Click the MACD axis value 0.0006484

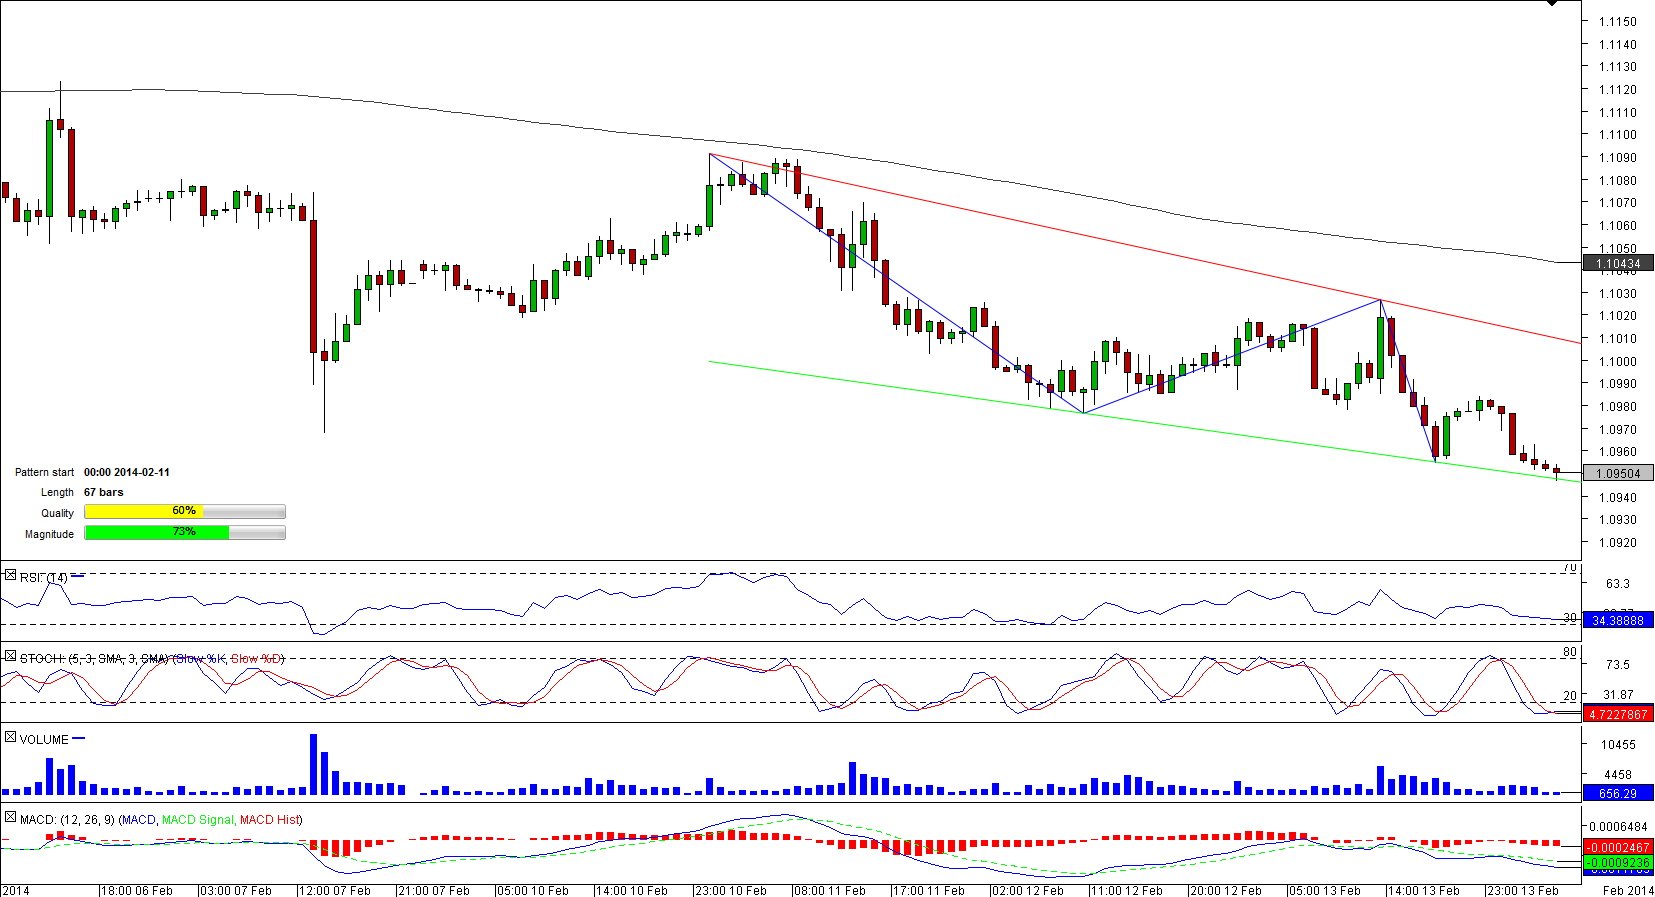1620,827
